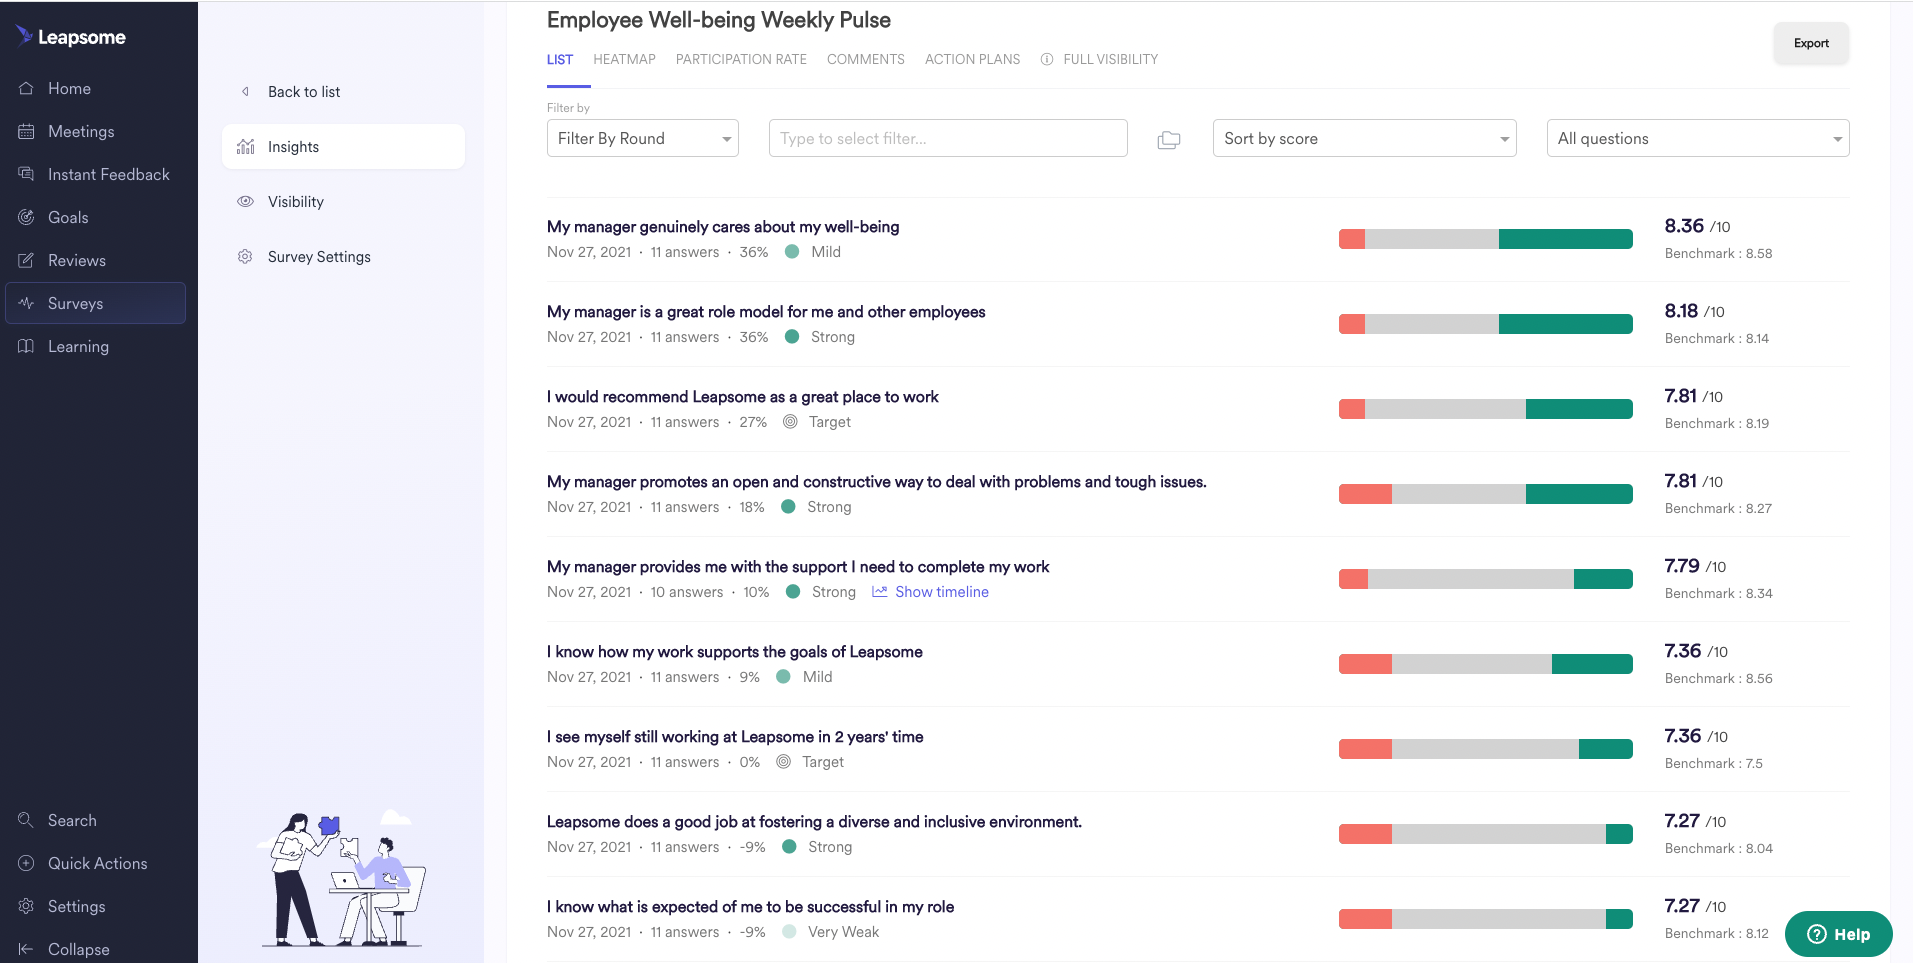
Task: Open question: My manager provides me with support
Action: click(798, 567)
